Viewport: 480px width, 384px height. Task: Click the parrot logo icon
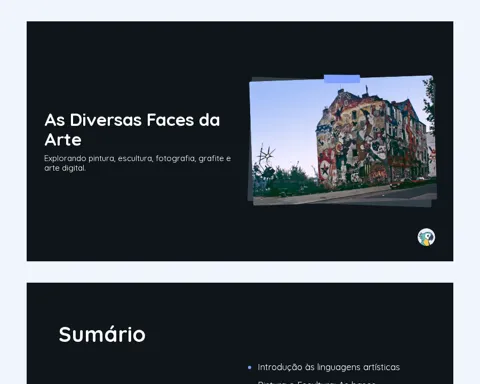coord(426,237)
